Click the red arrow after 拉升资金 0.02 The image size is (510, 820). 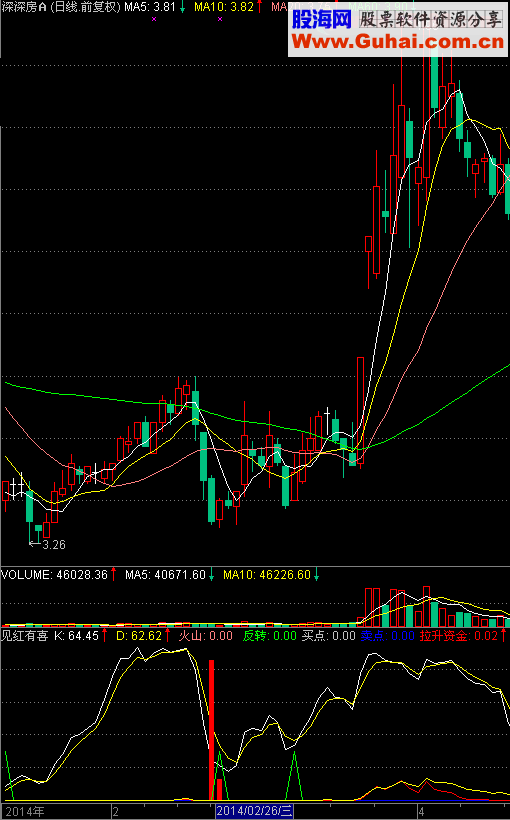(x=503, y=636)
